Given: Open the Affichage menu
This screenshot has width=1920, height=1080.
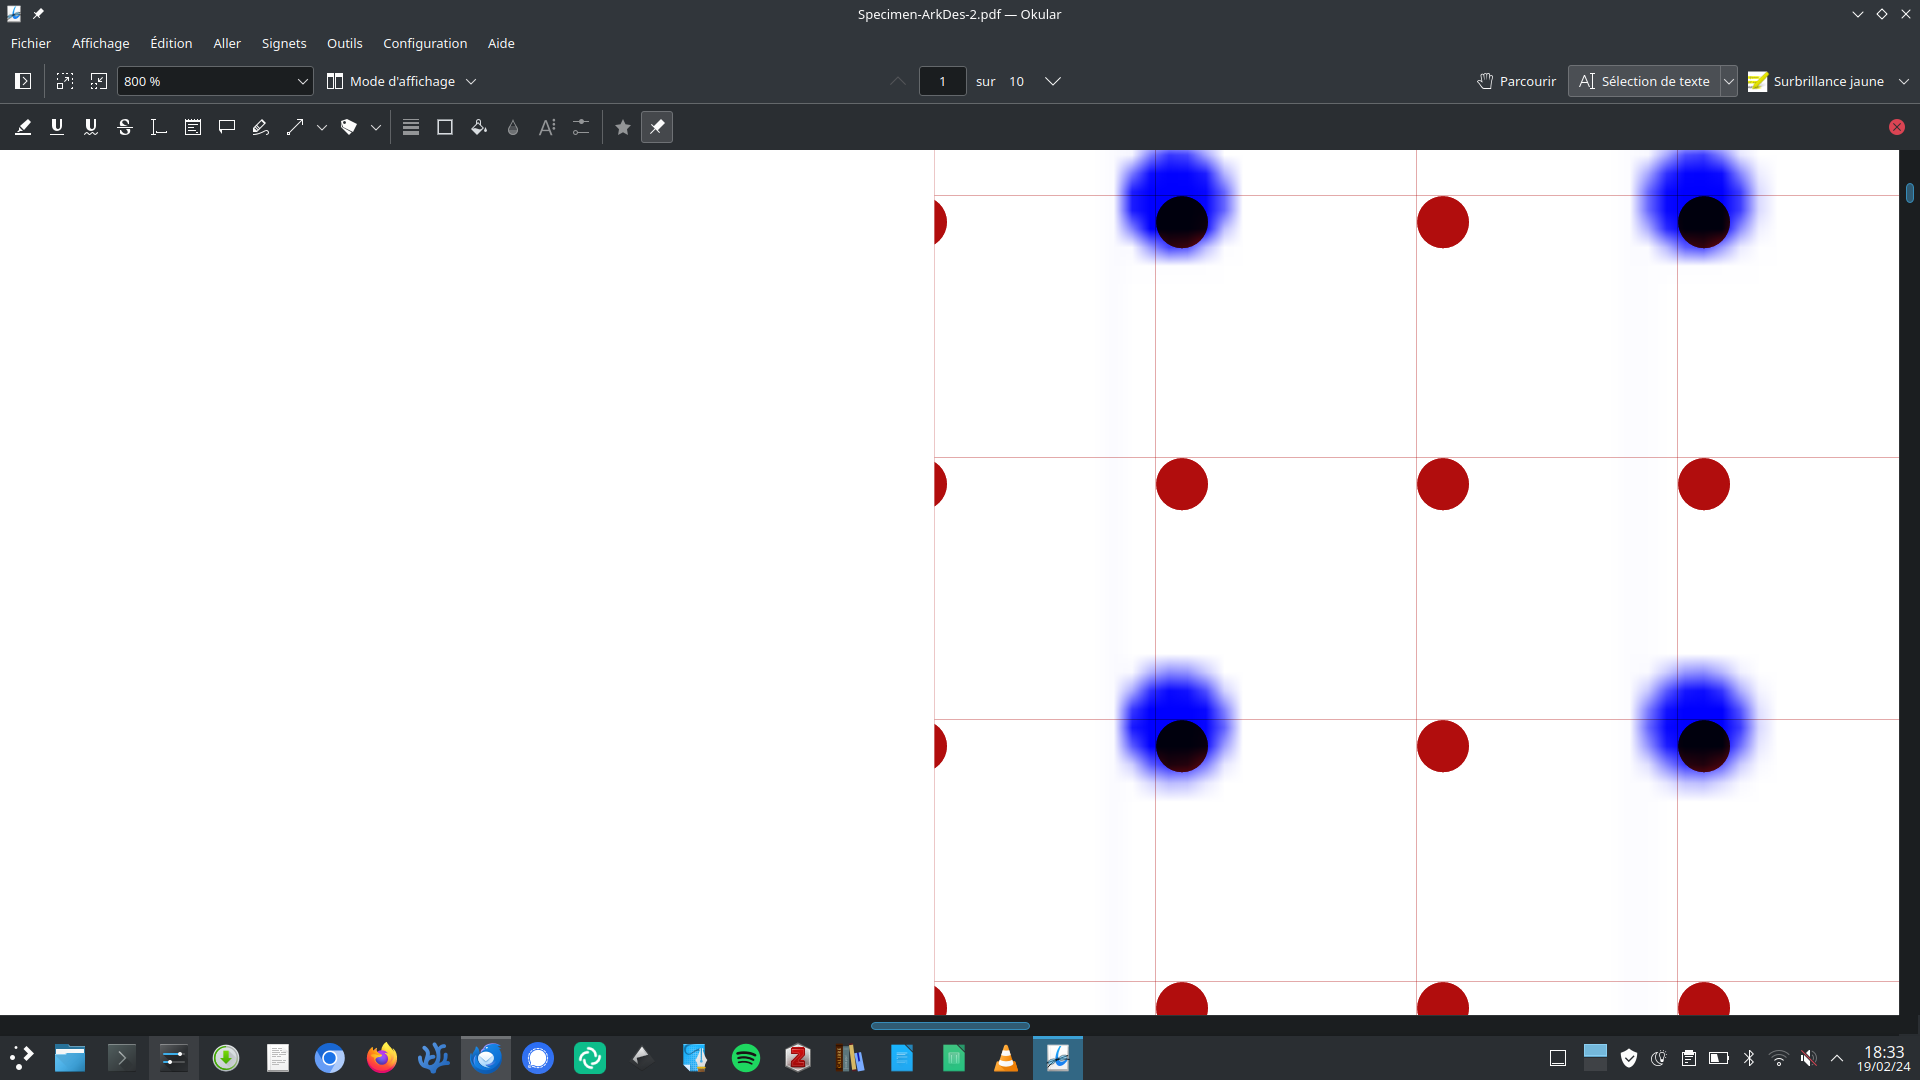Looking at the screenshot, I should pos(100,43).
